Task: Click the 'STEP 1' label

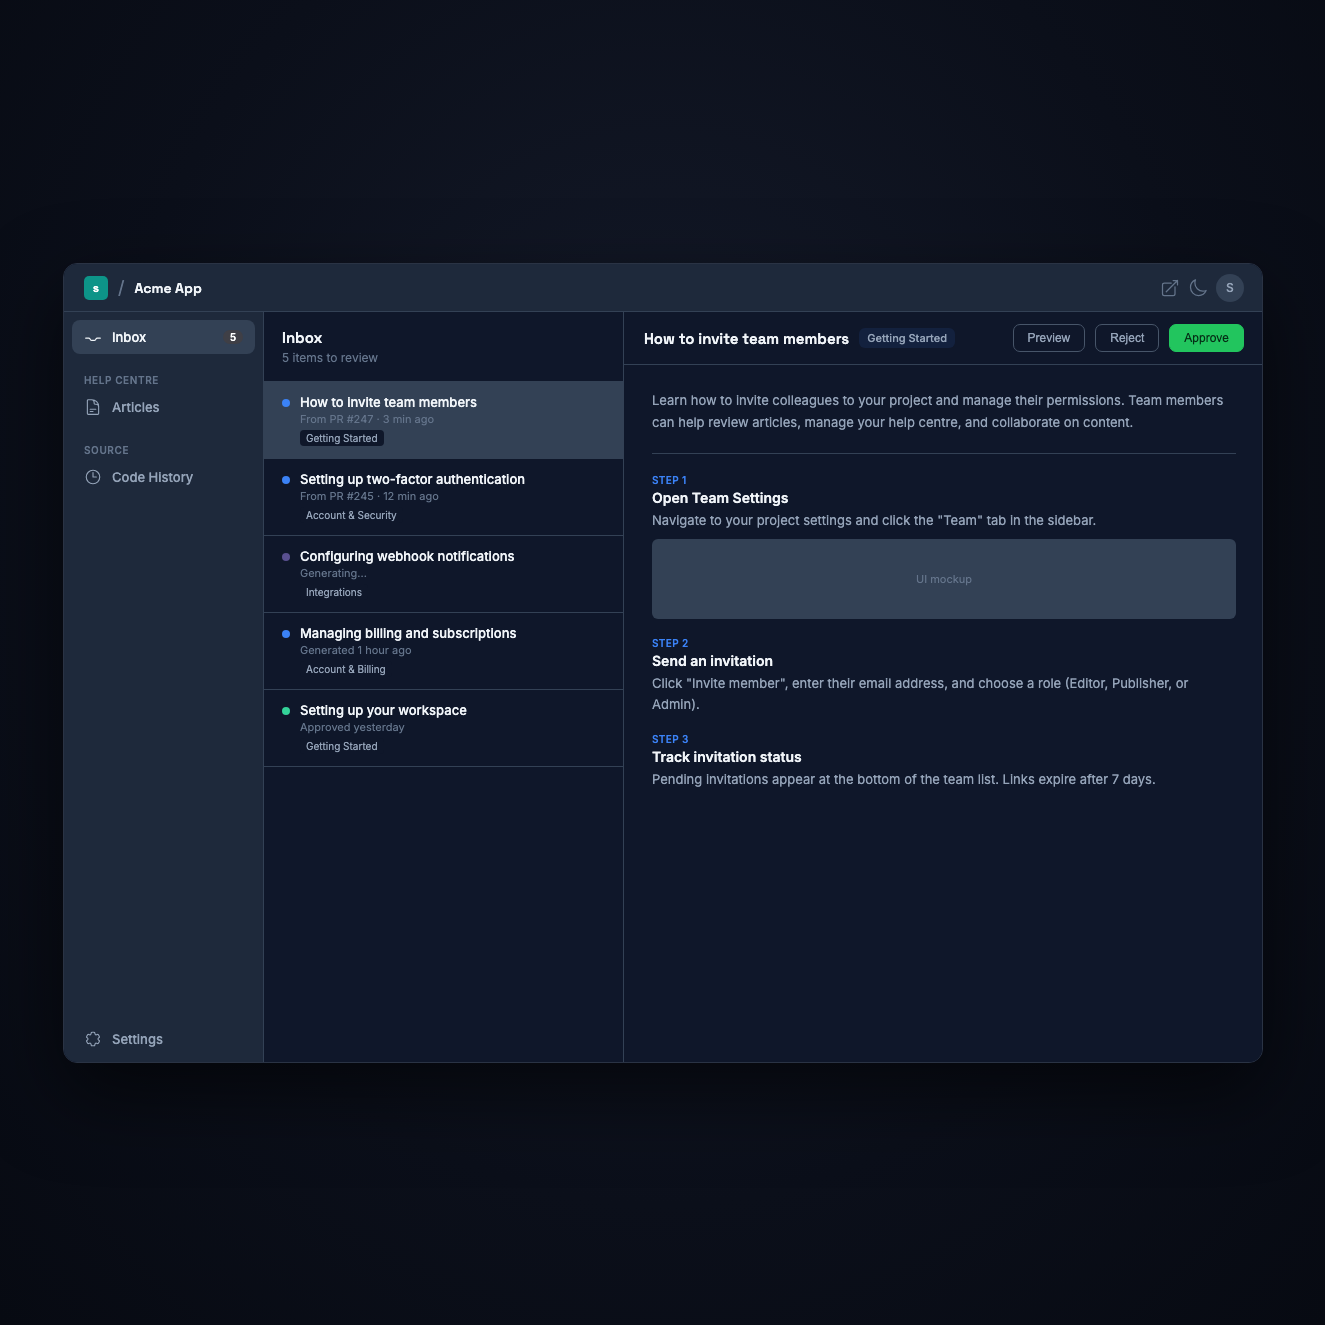Action: [x=669, y=481]
